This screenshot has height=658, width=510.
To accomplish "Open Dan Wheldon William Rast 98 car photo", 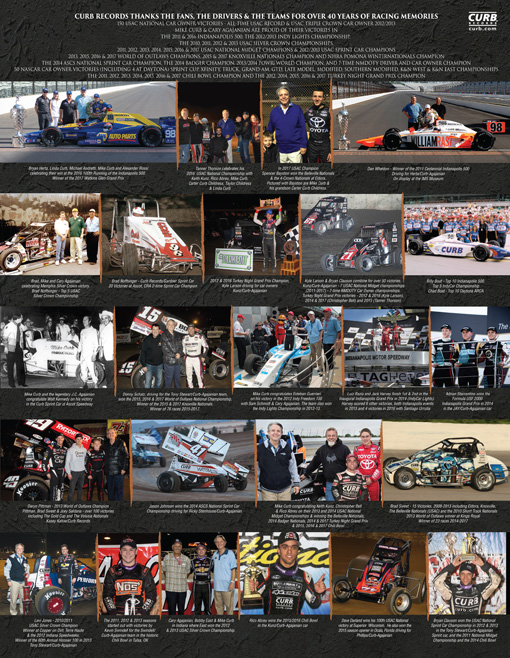I will tap(421, 122).
